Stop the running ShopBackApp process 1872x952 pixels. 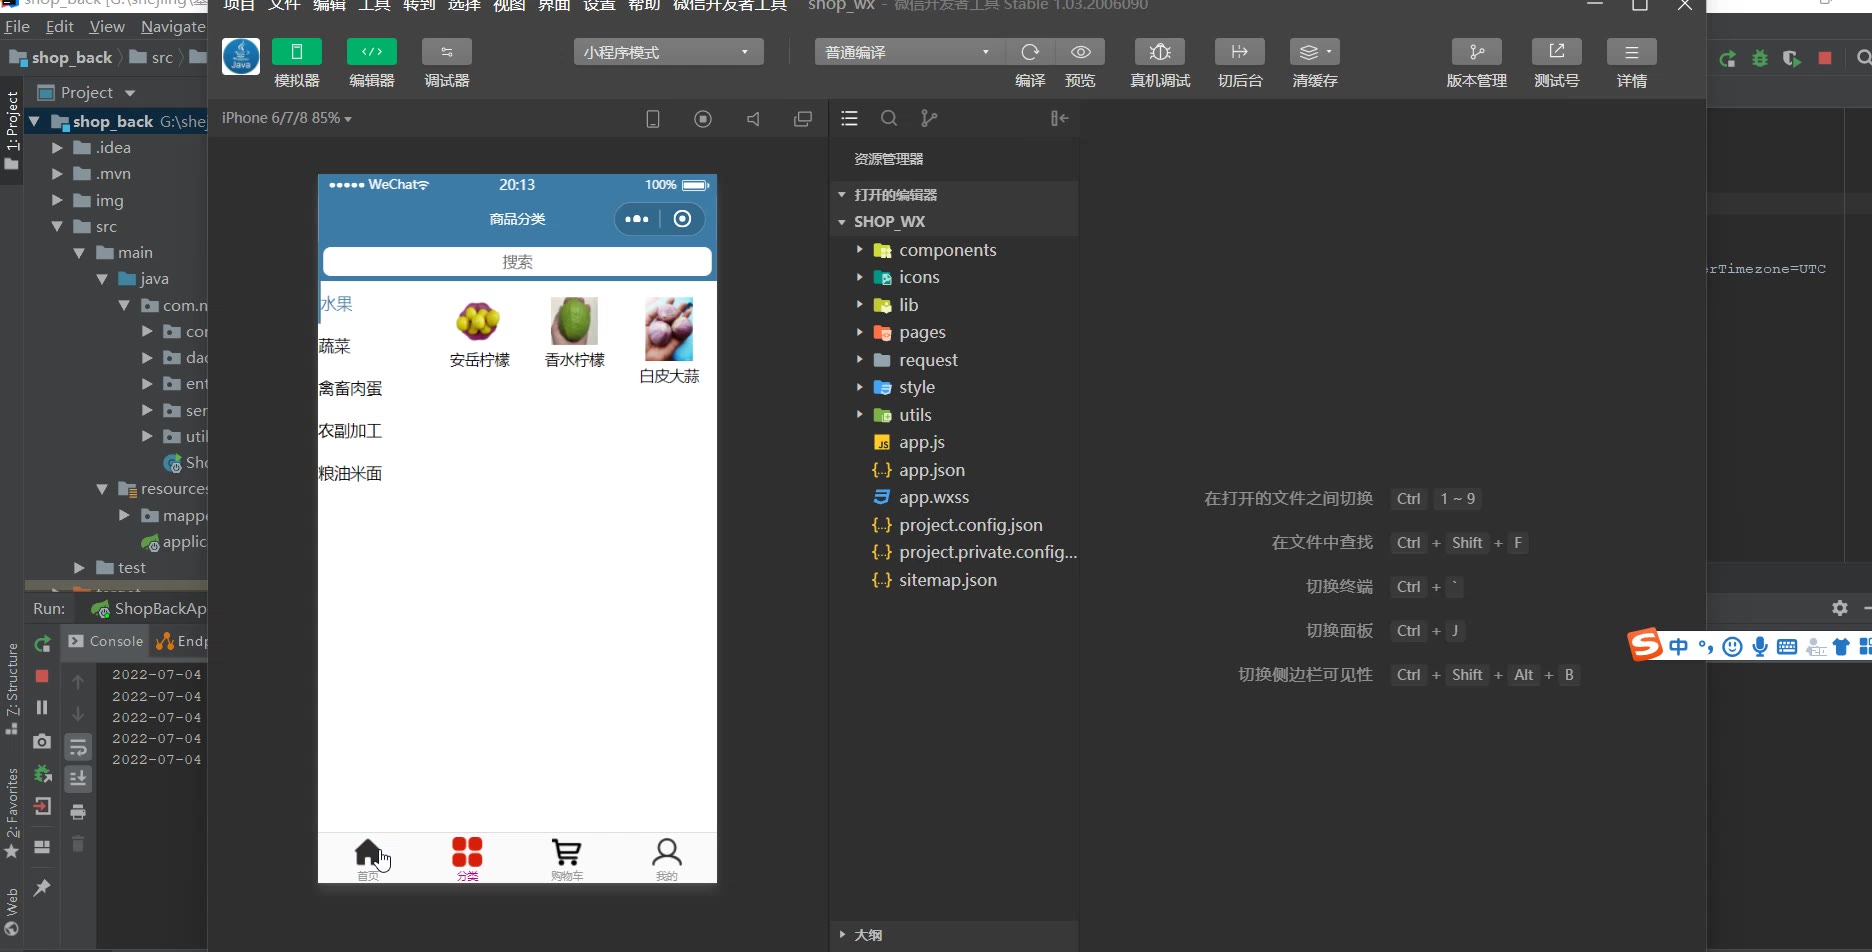point(42,676)
